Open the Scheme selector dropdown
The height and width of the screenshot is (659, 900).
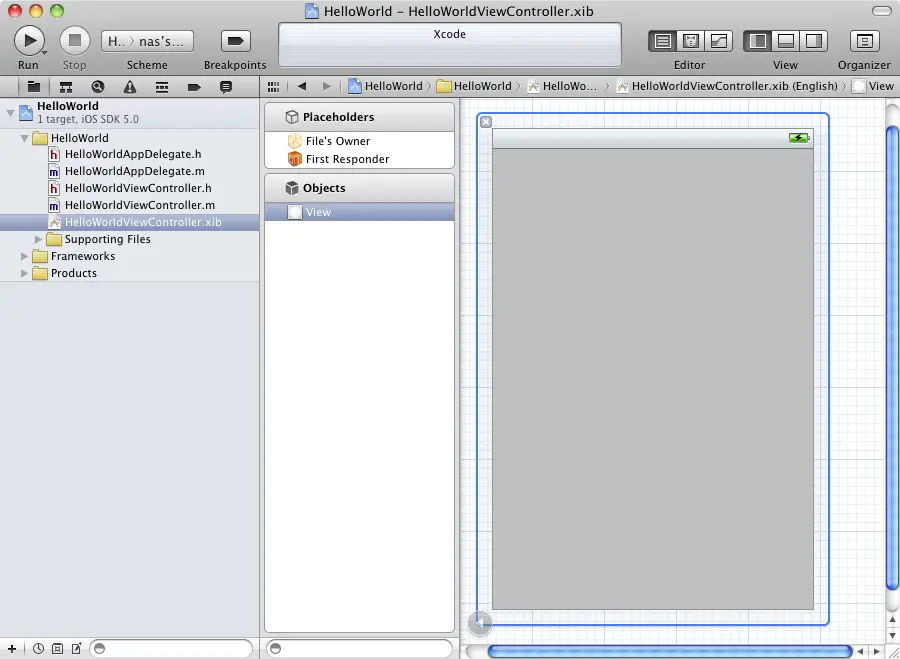coord(147,41)
